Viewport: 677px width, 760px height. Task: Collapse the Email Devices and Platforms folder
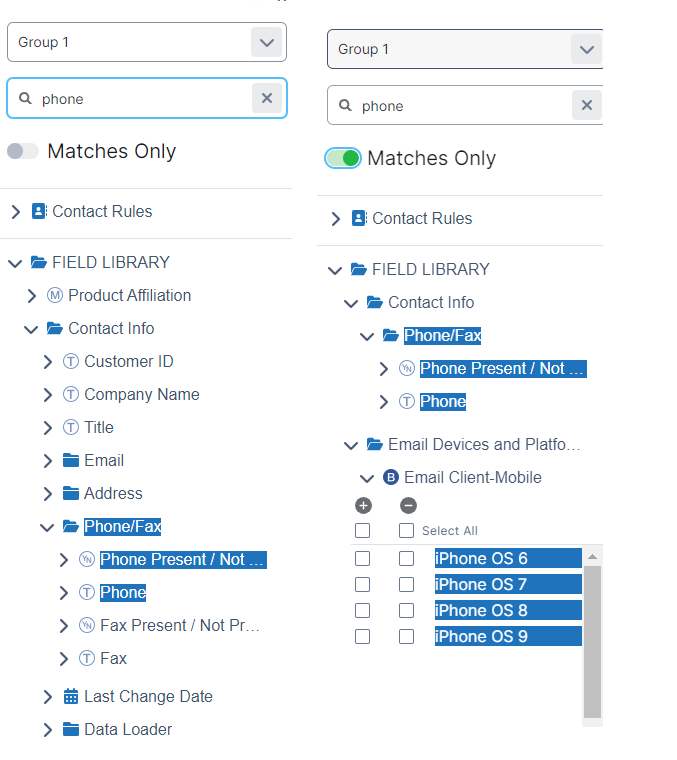(351, 445)
